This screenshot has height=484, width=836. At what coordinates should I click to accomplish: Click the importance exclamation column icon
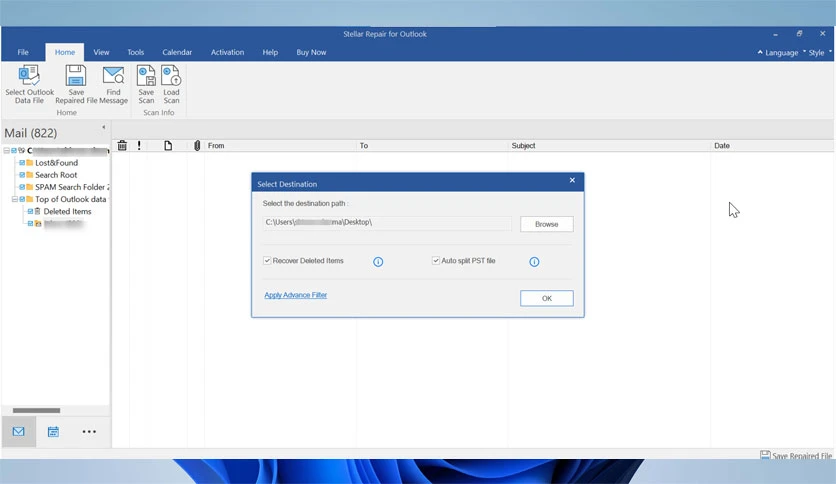(x=139, y=146)
